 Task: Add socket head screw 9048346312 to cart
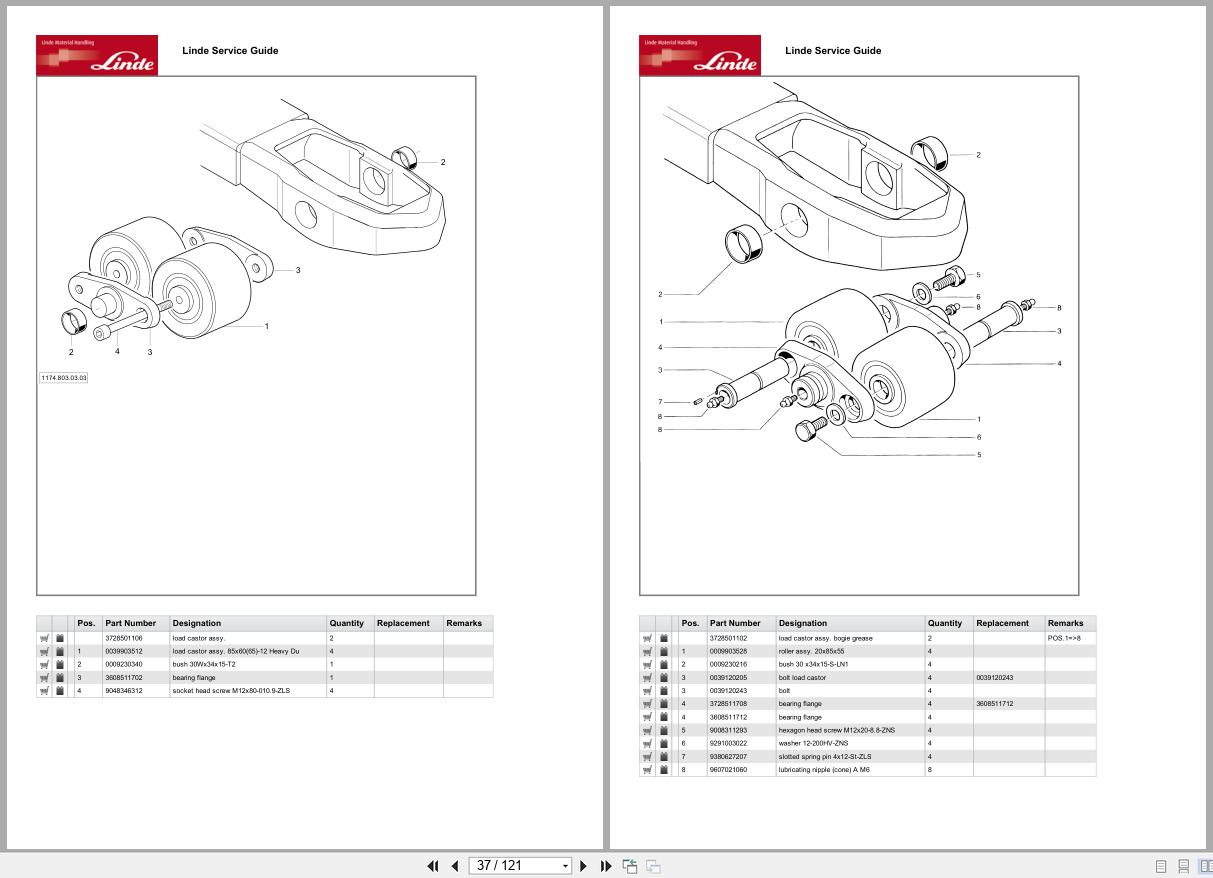[x=45, y=690]
